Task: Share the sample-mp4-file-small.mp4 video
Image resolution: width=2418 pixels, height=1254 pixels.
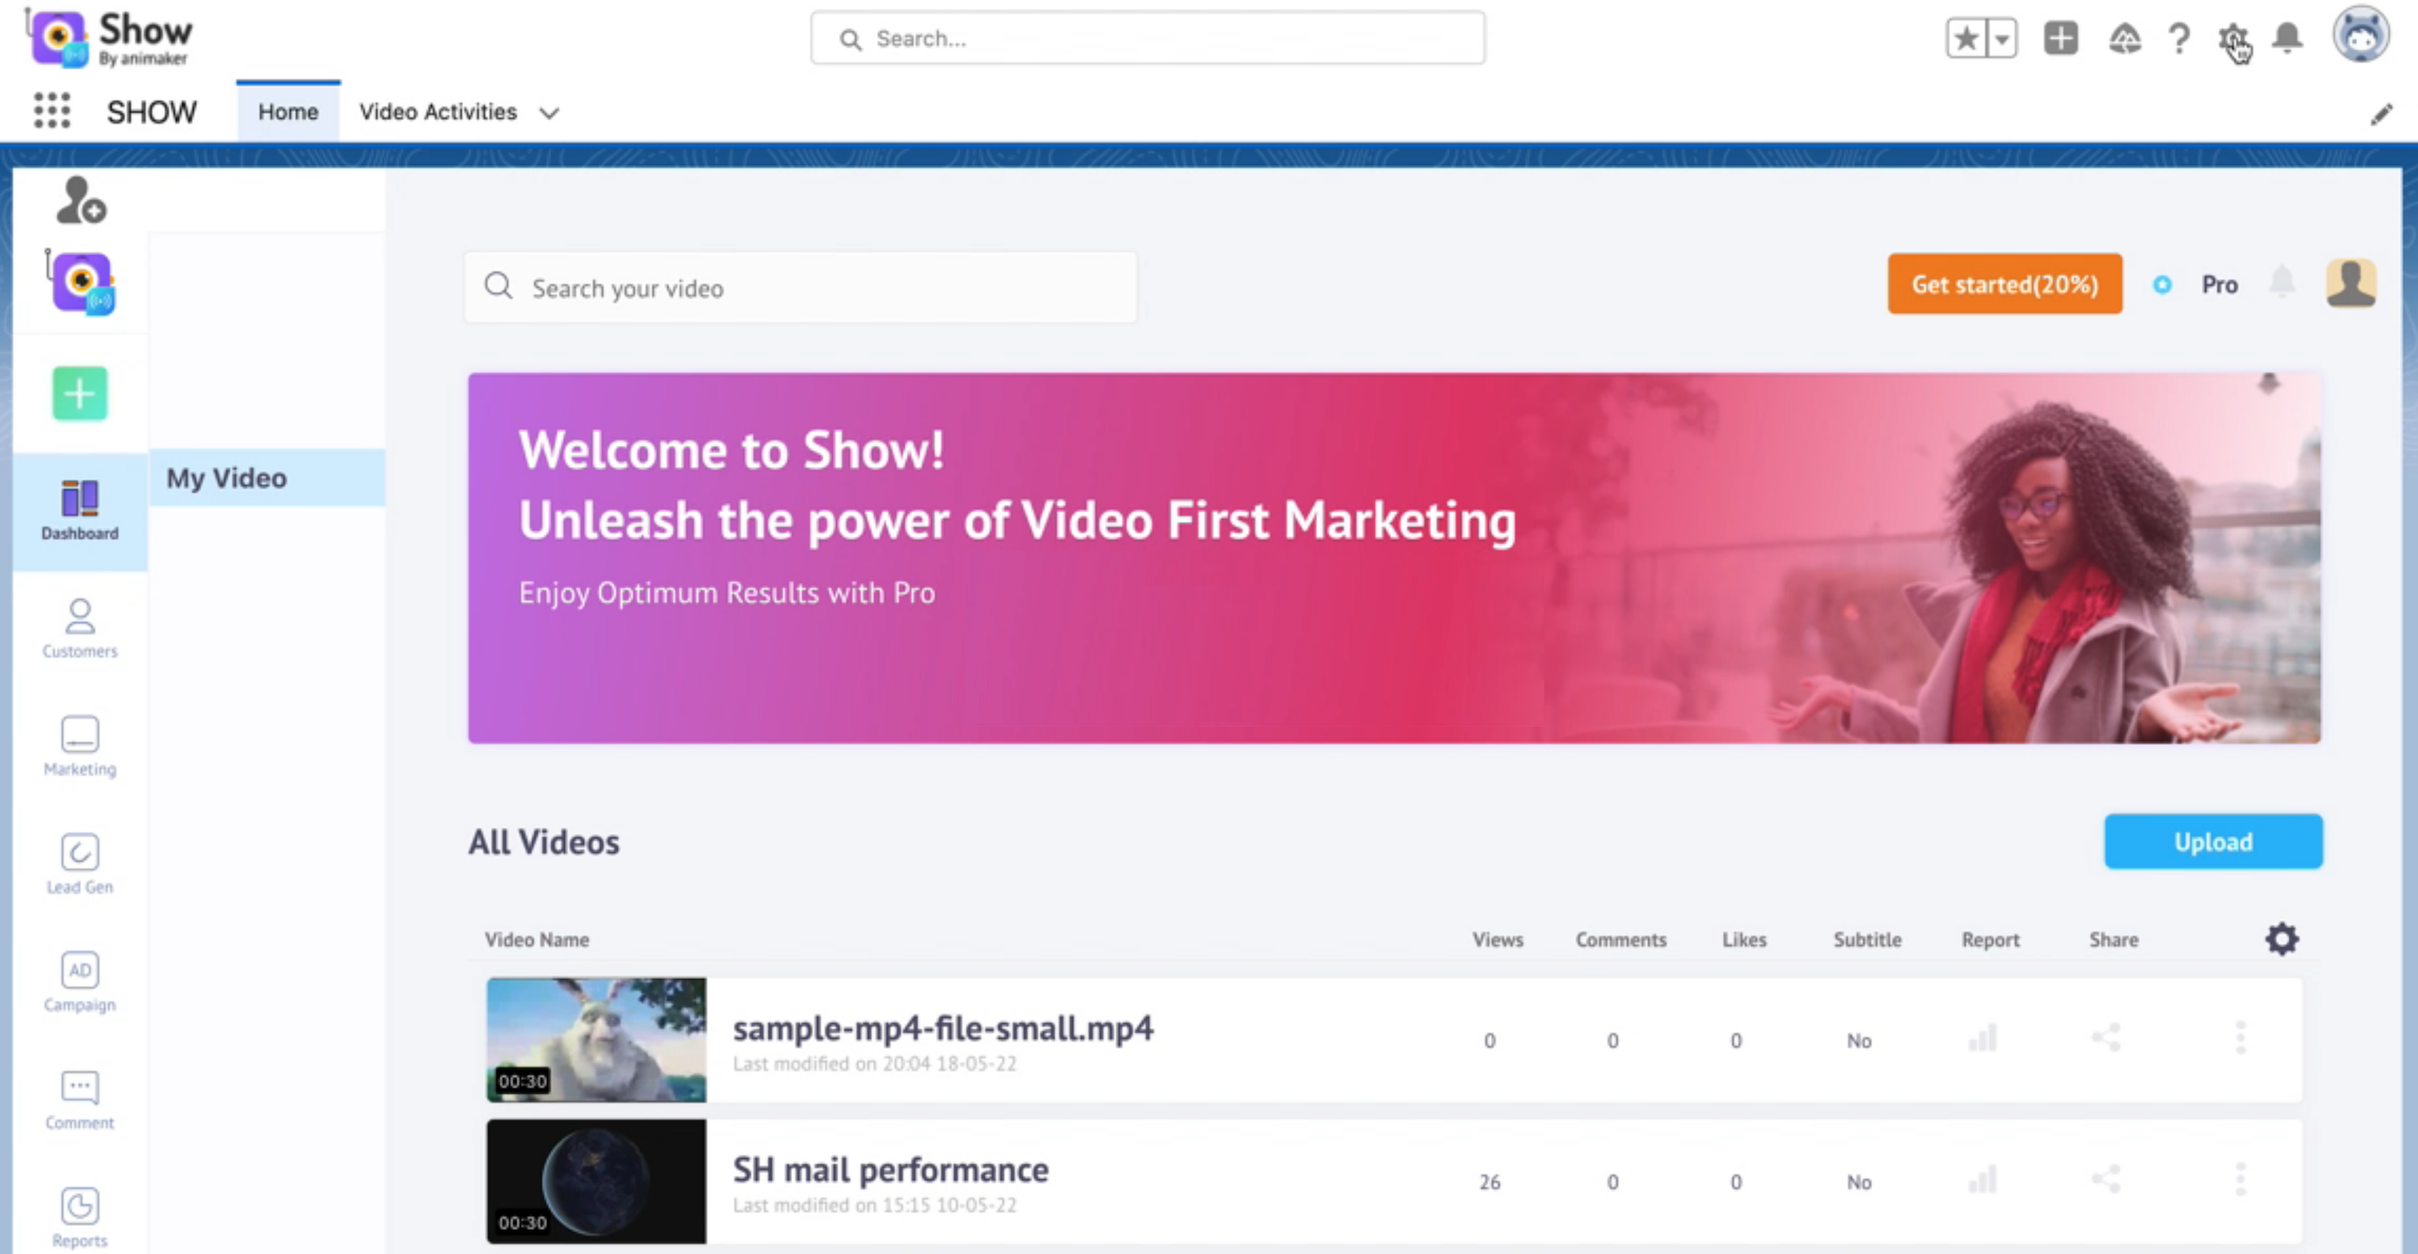Action: tap(2106, 1038)
